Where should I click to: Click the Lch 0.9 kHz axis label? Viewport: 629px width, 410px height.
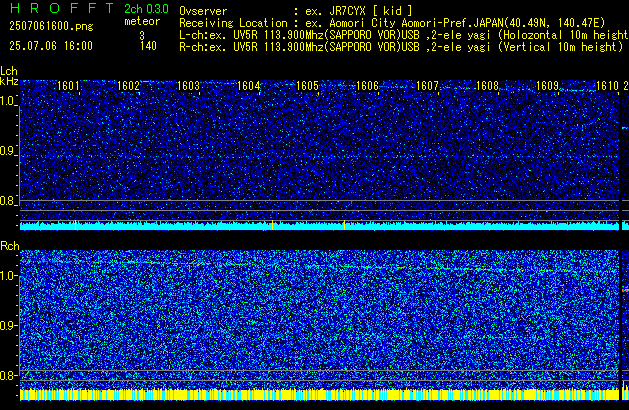[8, 151]
